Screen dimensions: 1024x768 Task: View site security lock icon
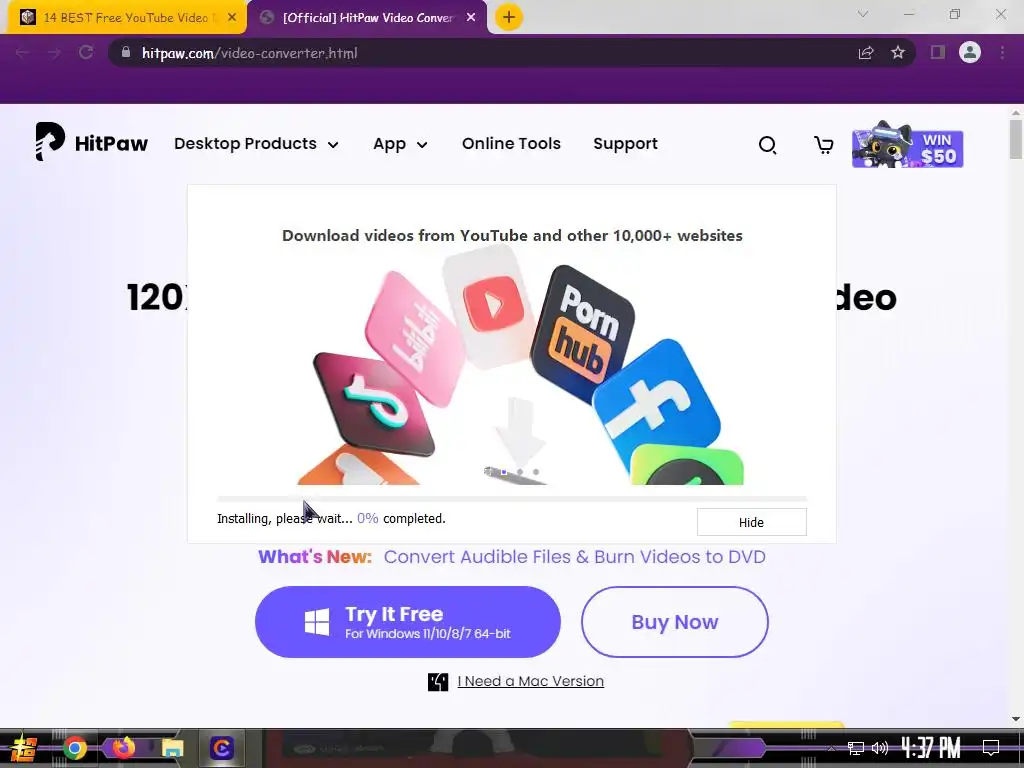[x=126, y=52]
